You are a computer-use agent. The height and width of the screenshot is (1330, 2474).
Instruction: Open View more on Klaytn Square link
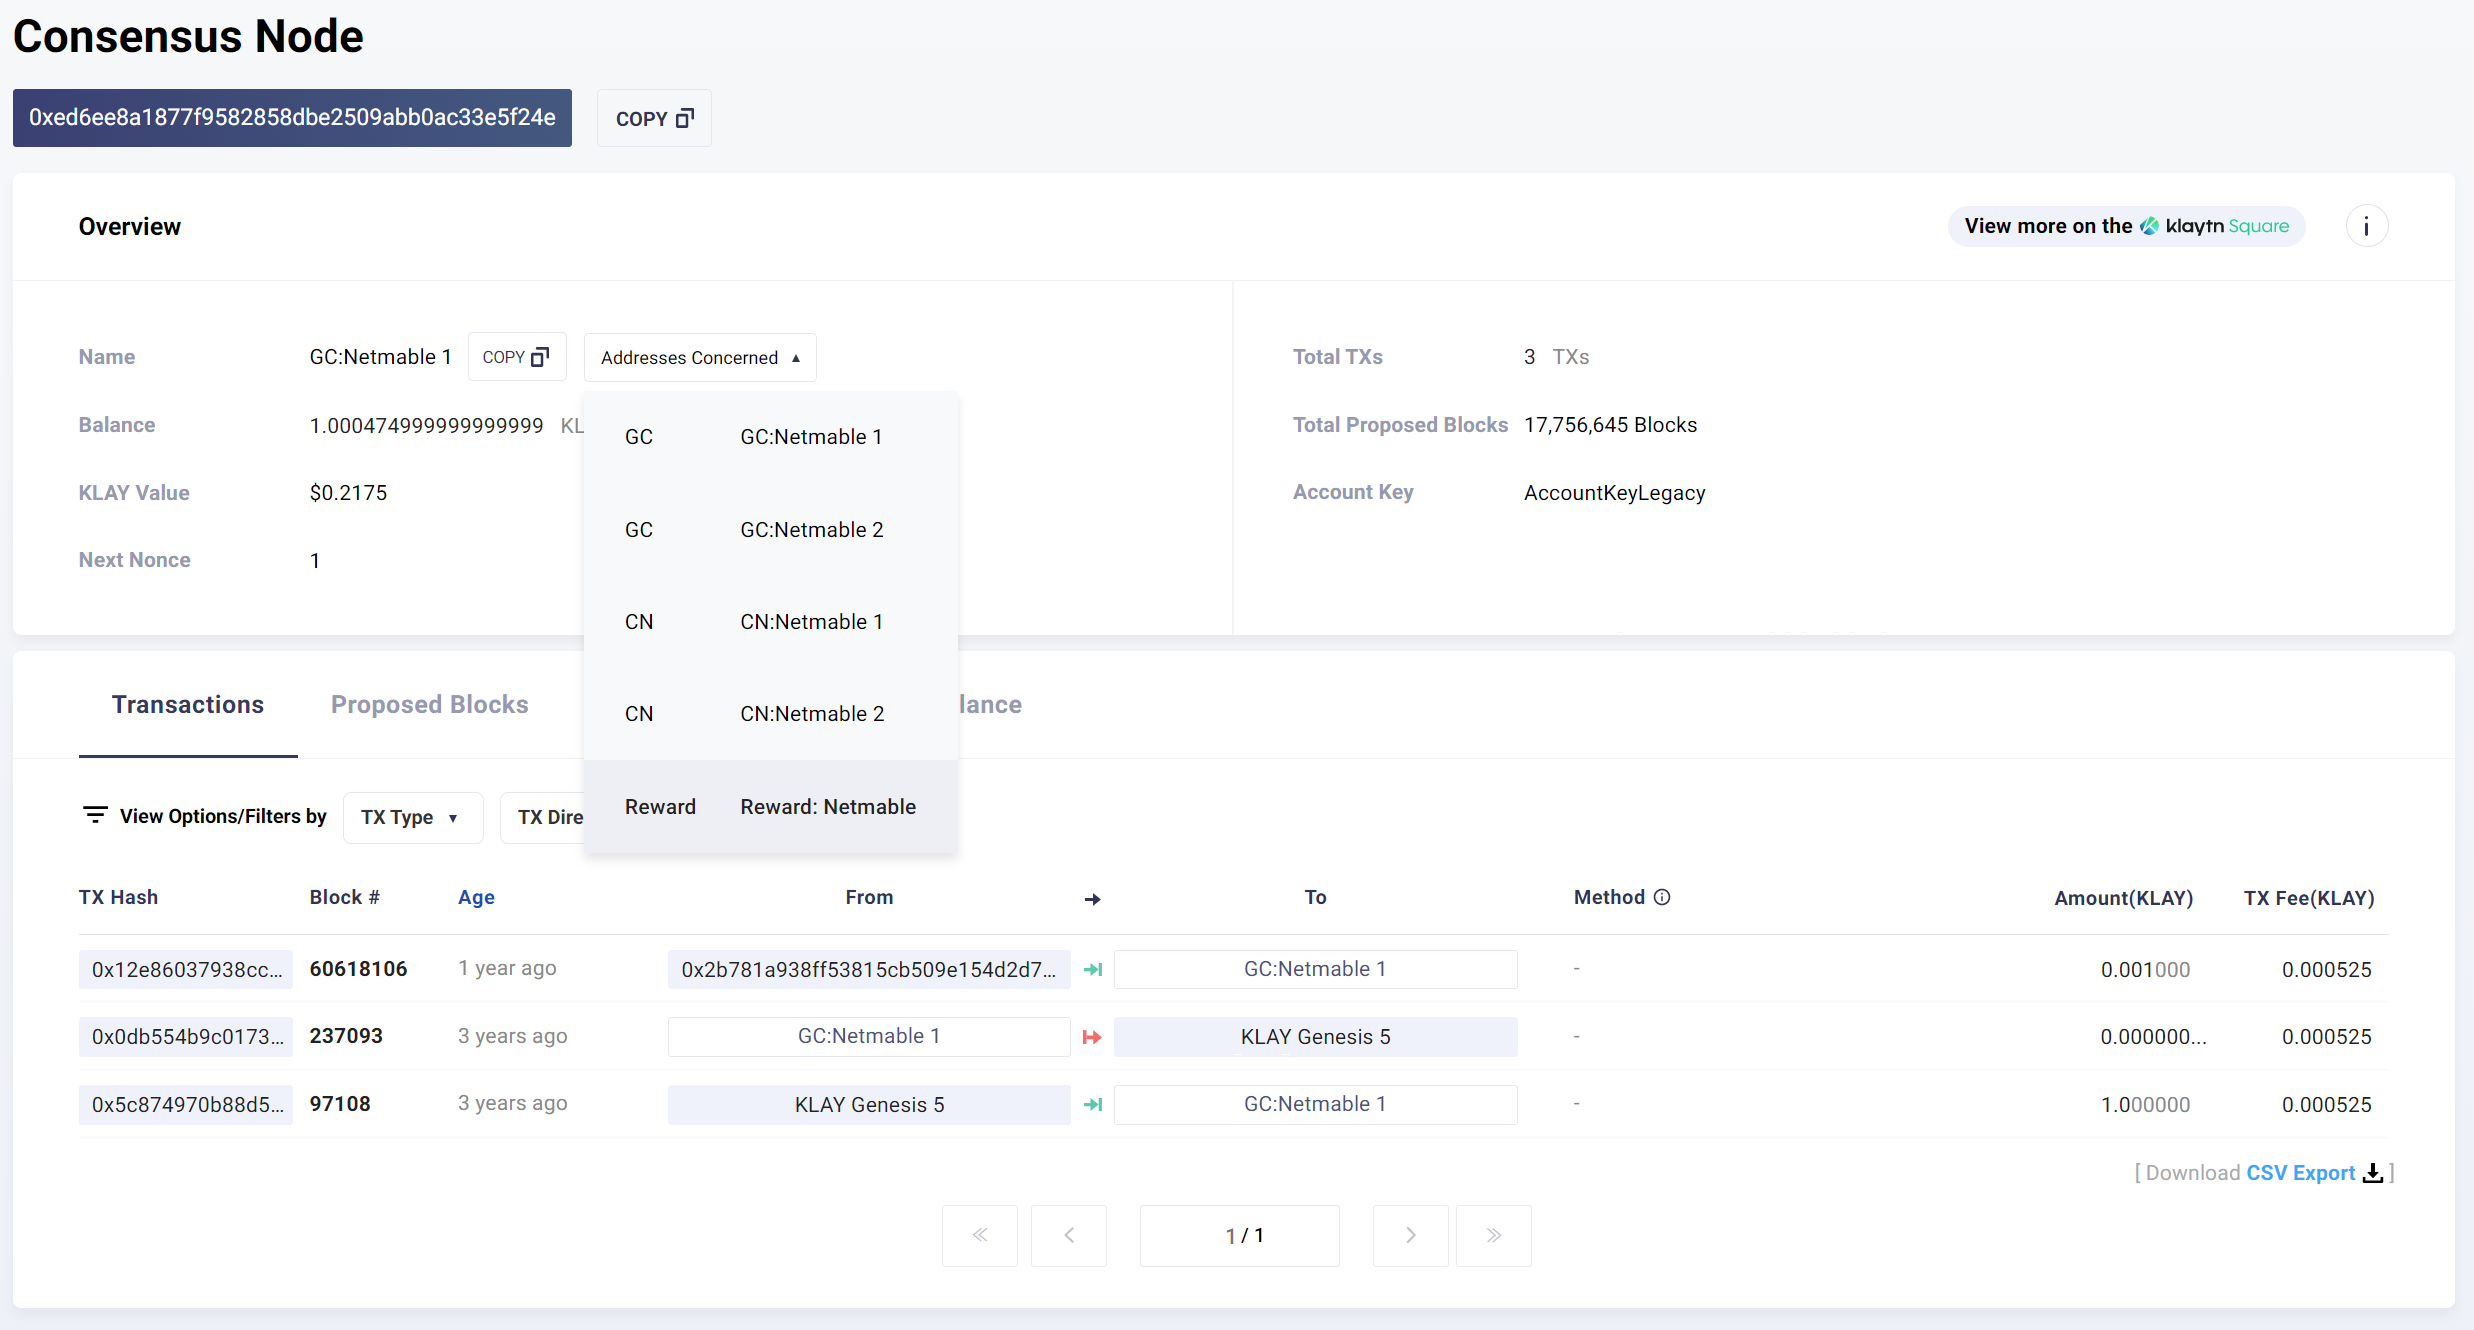point(2126,226)
